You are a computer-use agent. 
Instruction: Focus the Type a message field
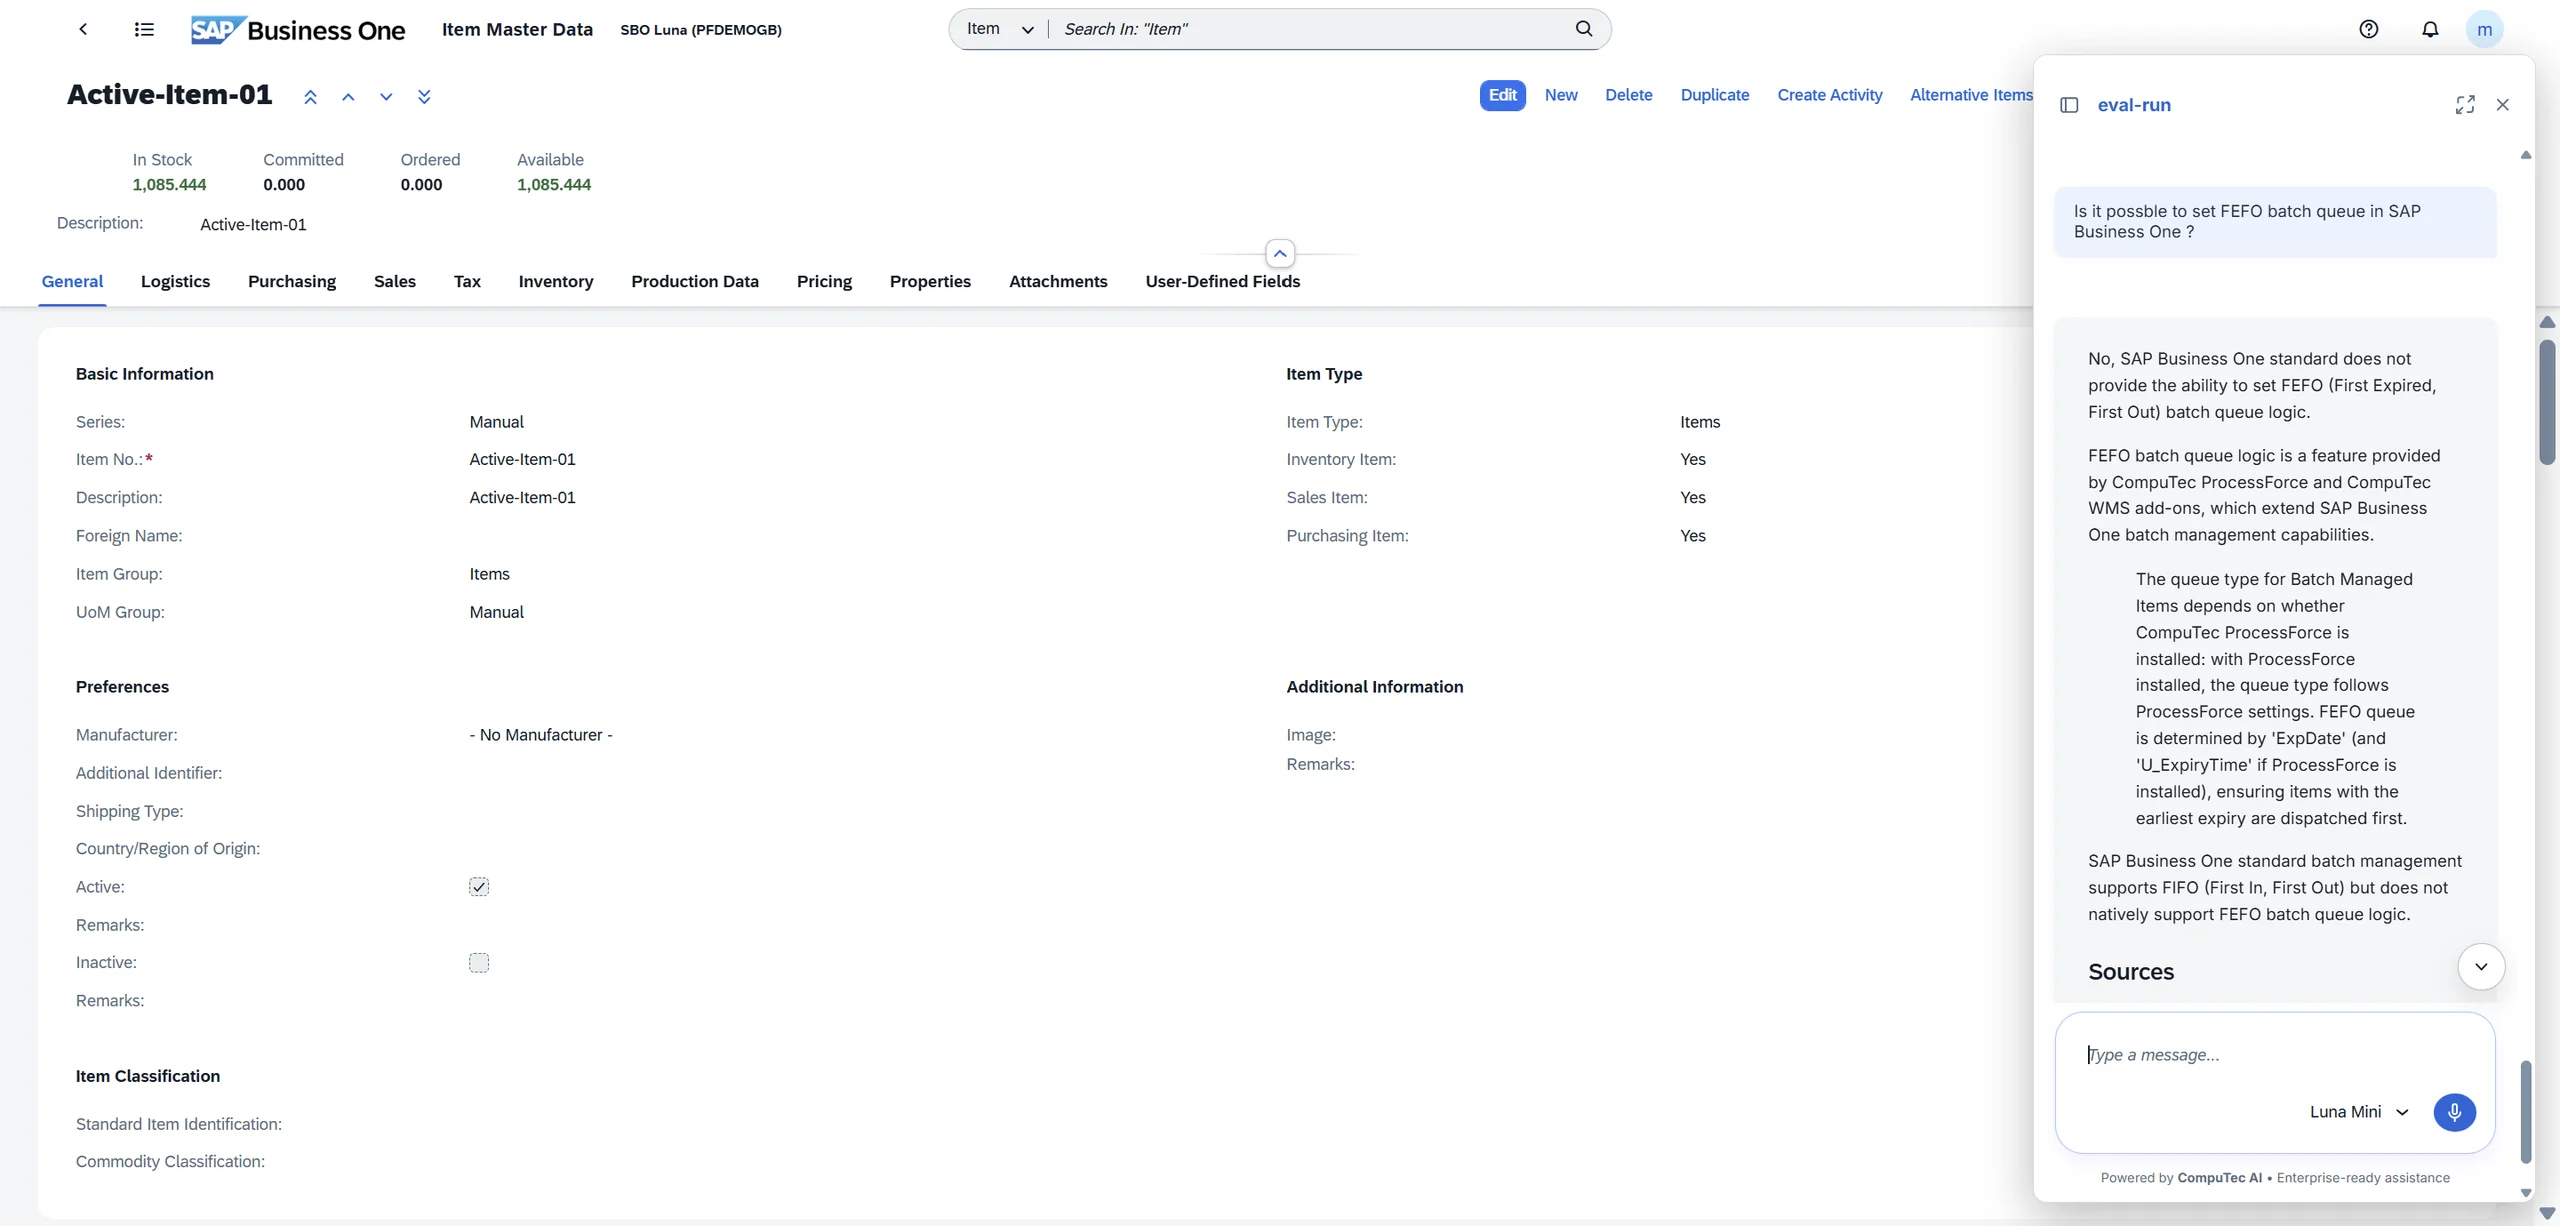2274,1055
